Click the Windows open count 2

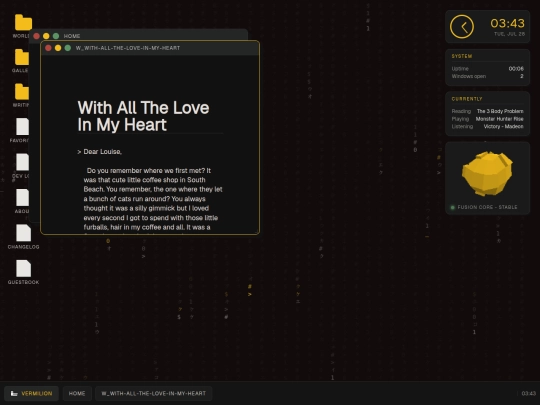[x=522, y=76]
